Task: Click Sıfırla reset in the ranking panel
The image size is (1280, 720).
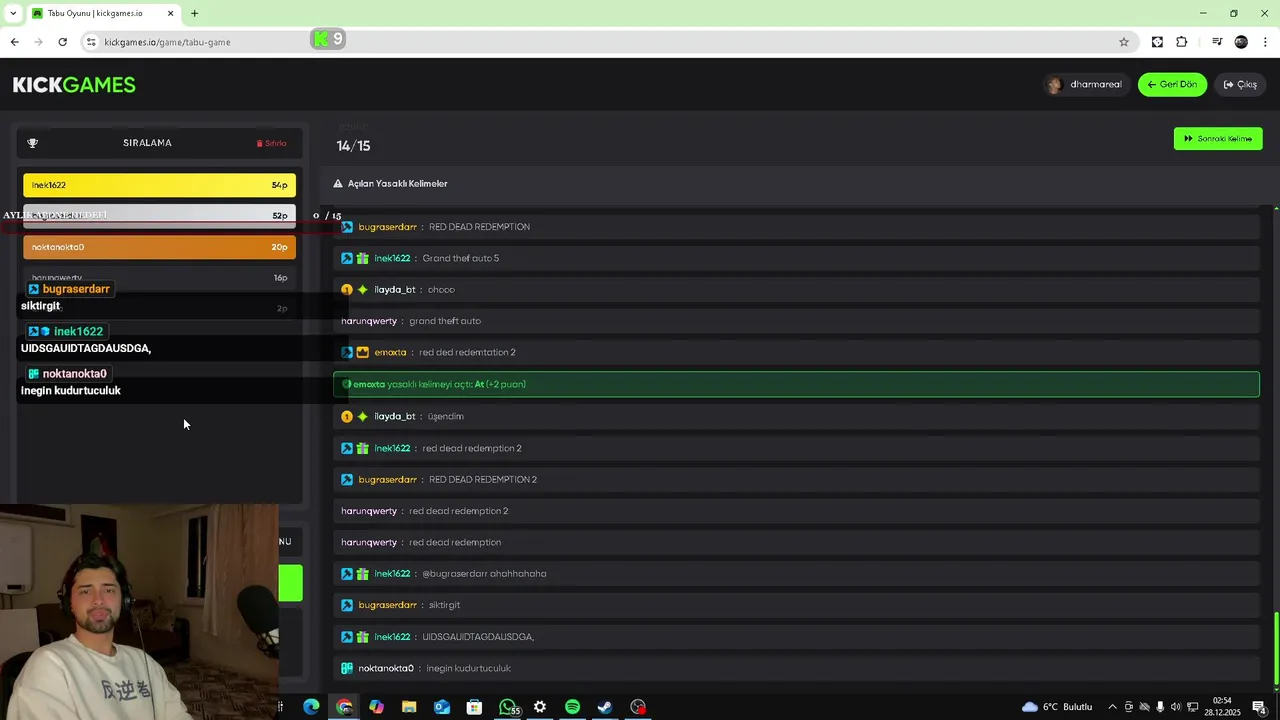Action: (272, 143)
